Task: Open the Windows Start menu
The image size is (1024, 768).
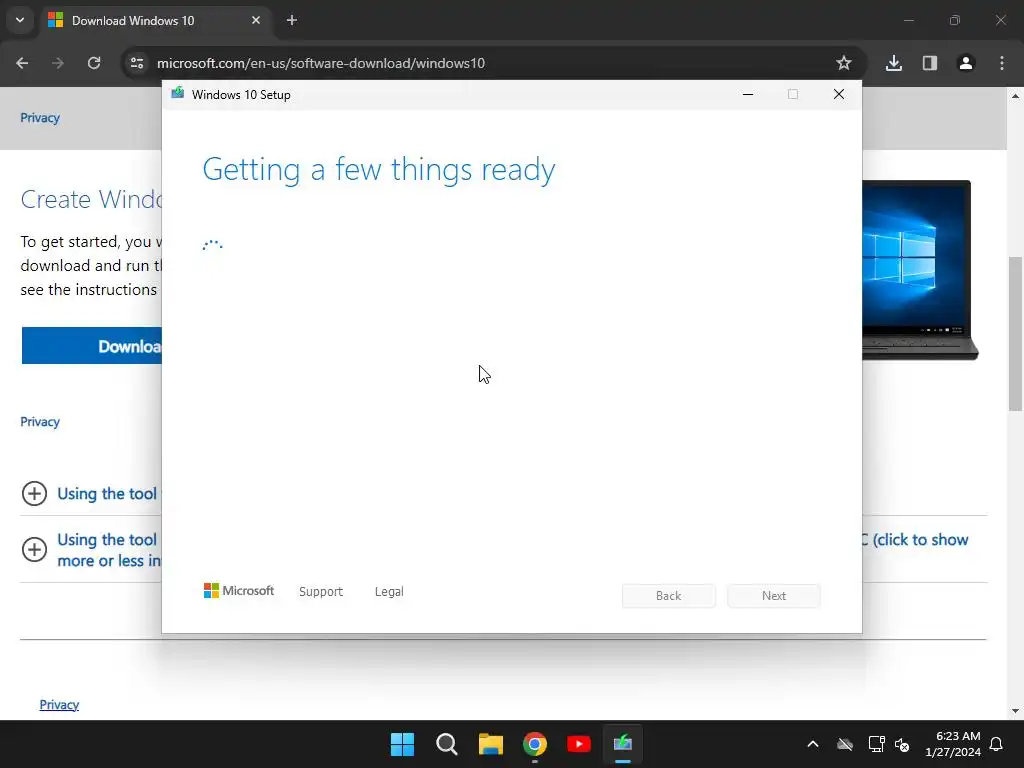Action: pos(402,744)
